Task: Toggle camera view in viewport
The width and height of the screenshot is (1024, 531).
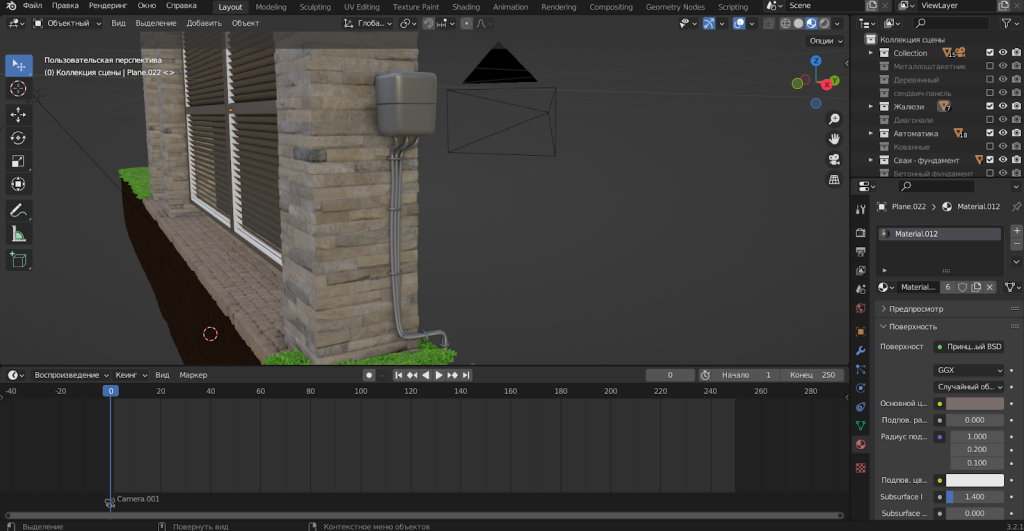Action: tap(834, 159)
